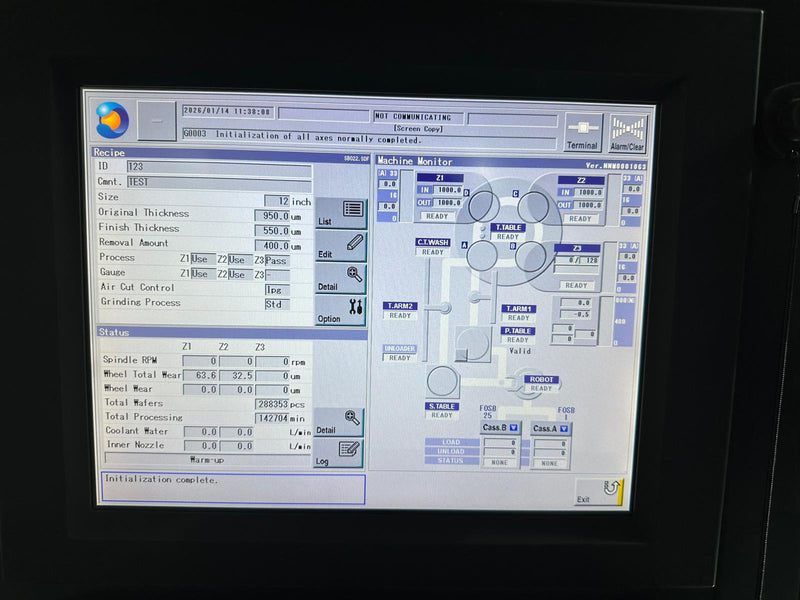The width and height of the screenshot is (800, 600).
Task: Open the Log button
Action: click(338, 453)
